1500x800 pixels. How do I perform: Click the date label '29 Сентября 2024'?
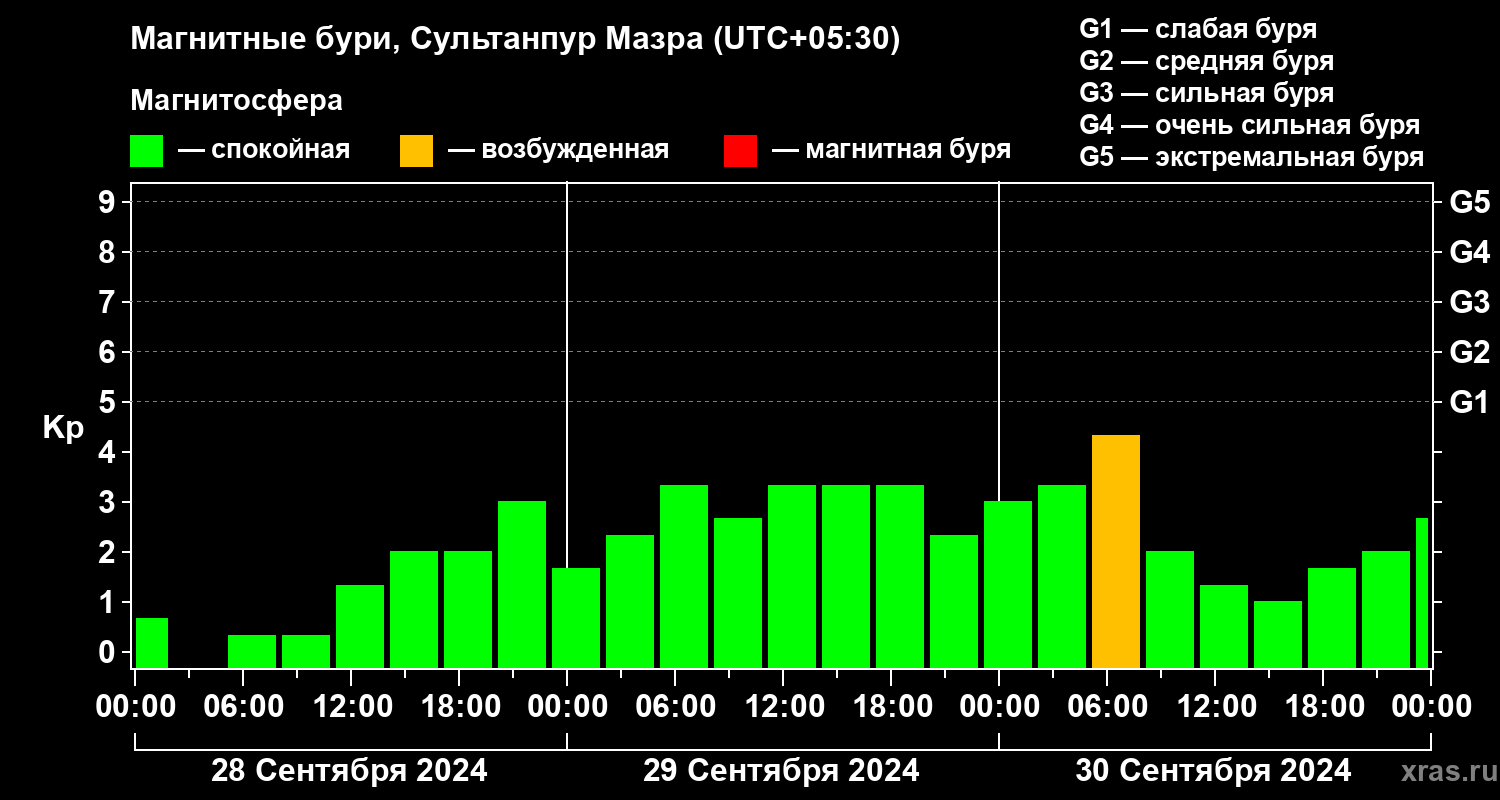tap(781, 771)
